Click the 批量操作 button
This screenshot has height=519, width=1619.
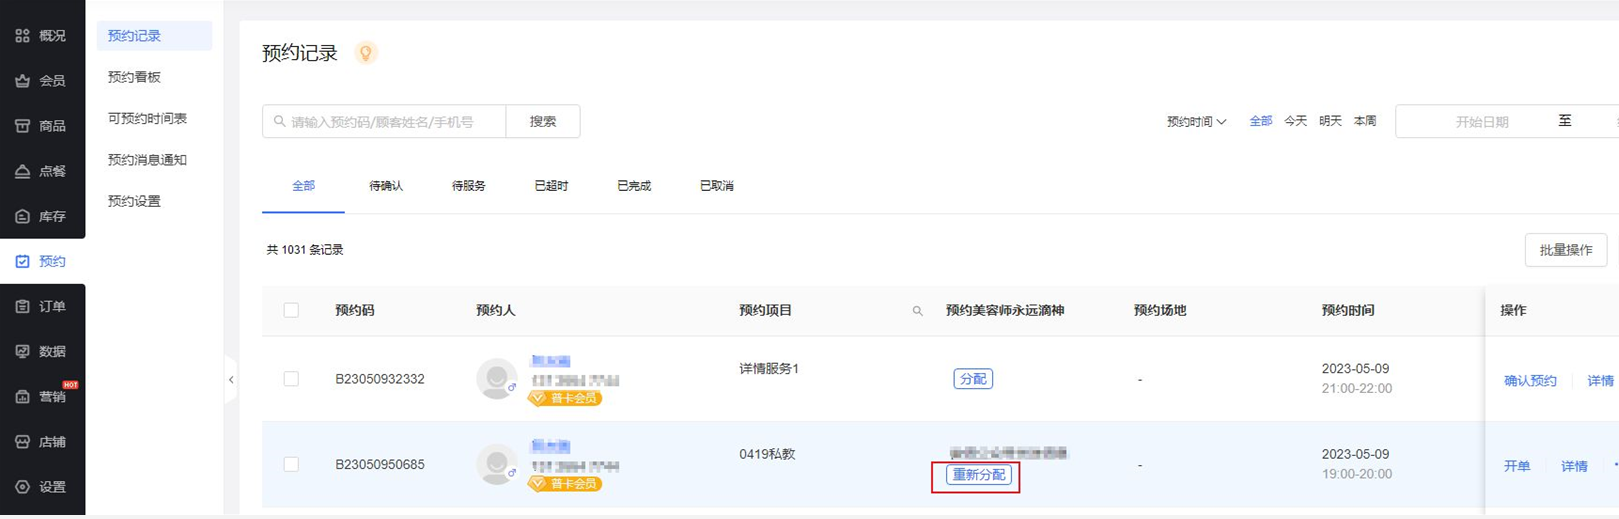pos(1566,250)
